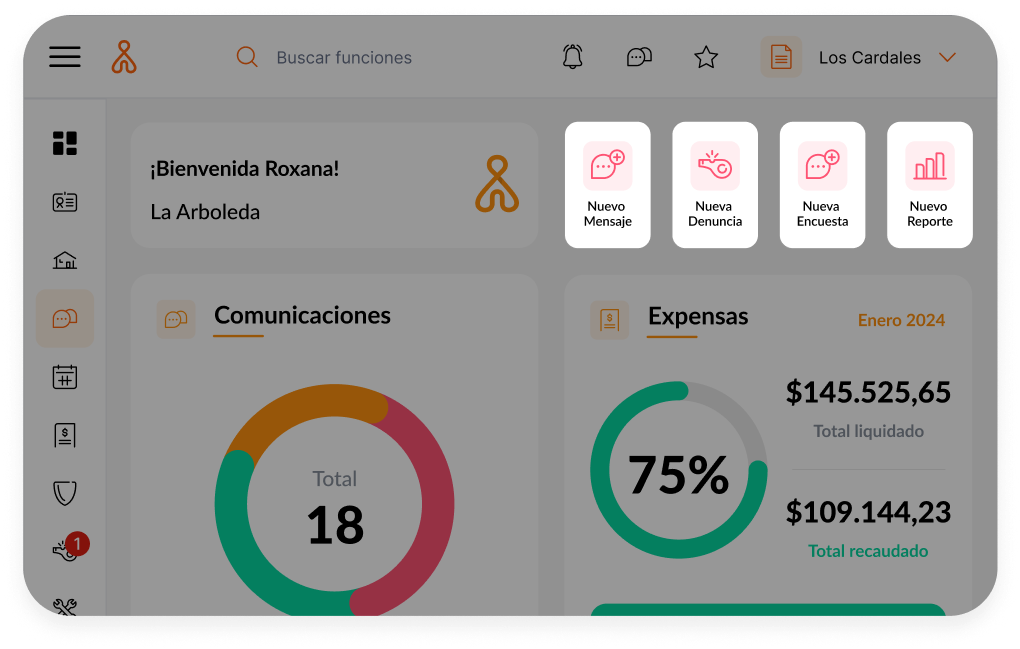Open the hamburger menu
The width and height of the screenshot is (1020, 649).
65,57
